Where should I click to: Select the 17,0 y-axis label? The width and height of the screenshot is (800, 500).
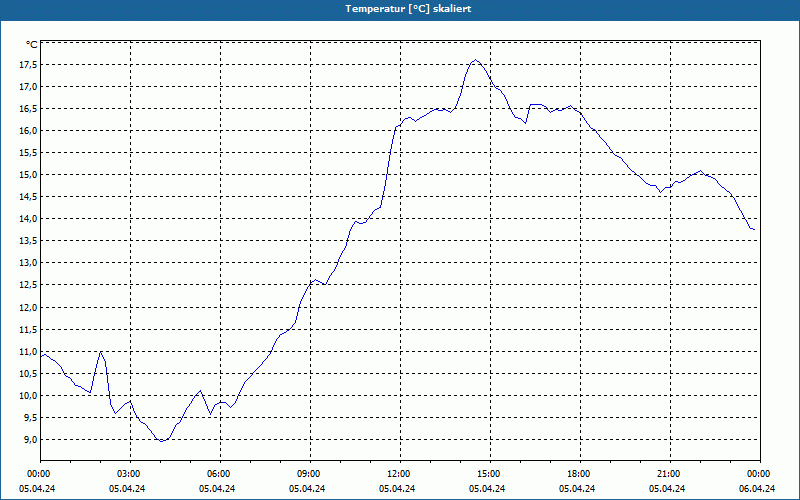coord(29,87)
